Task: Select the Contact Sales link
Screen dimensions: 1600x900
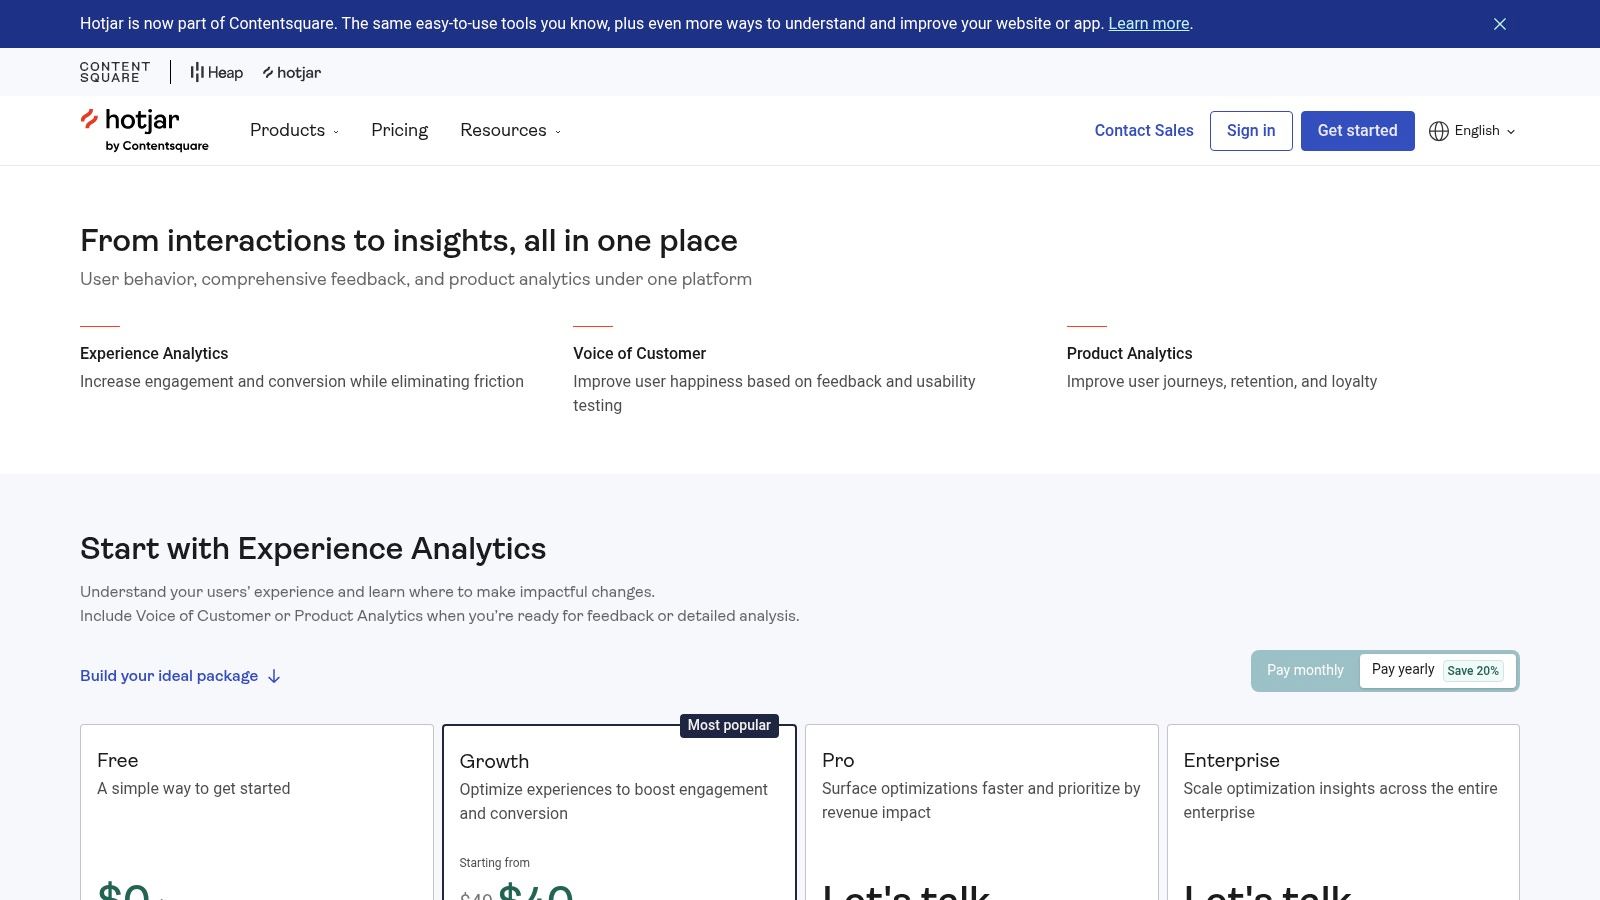Action: pos(1143,130)
